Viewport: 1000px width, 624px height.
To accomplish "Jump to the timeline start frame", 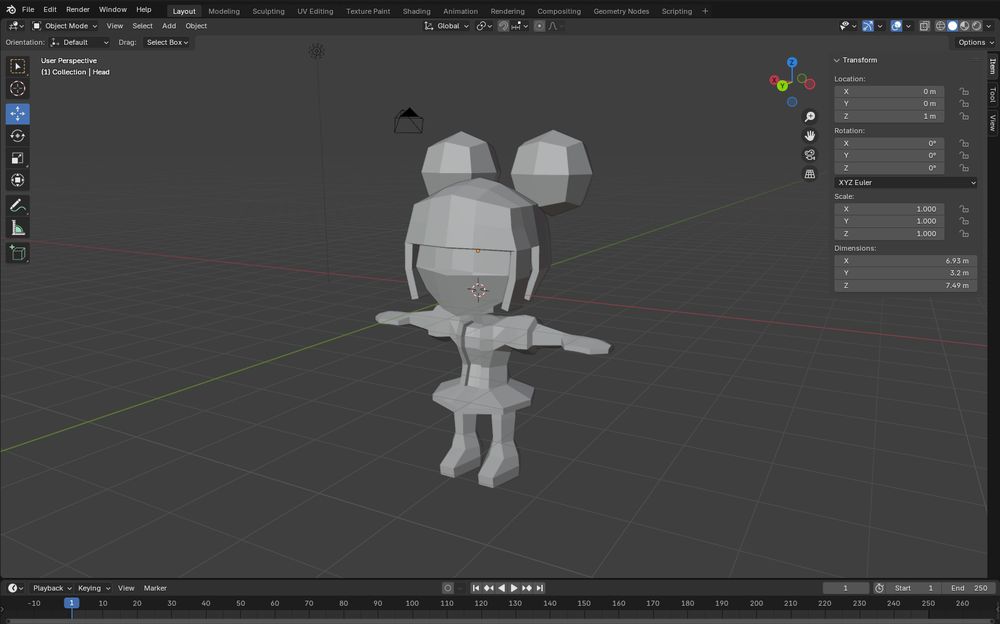I will (475, 588).
